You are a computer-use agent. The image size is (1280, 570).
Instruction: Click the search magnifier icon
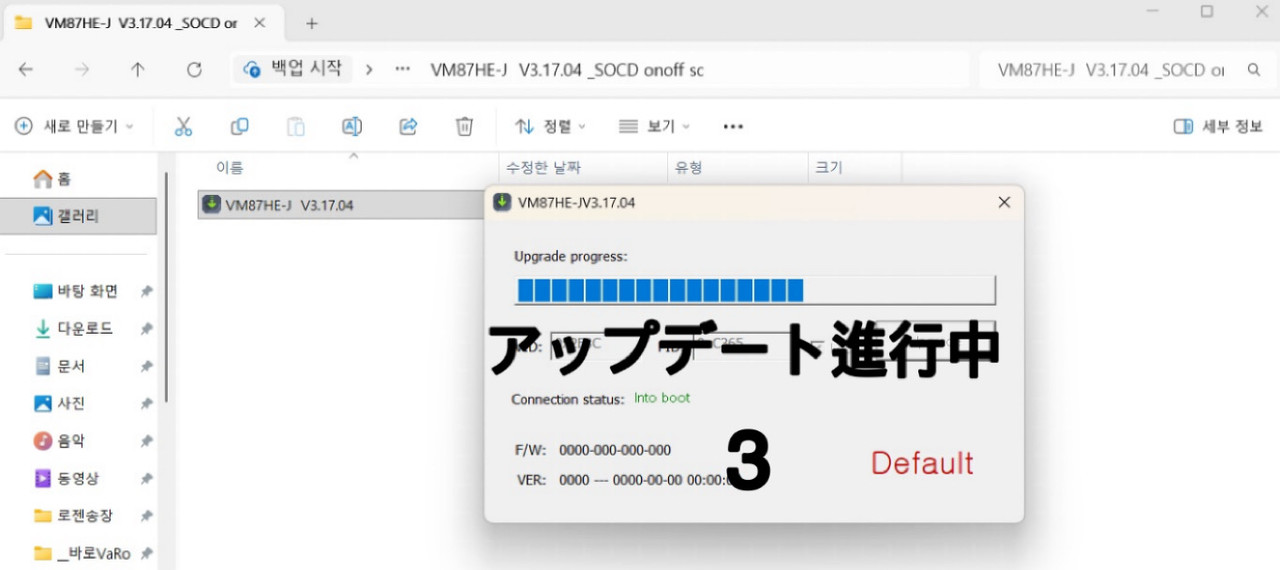pyautogui.click(x=1254, y=70)
